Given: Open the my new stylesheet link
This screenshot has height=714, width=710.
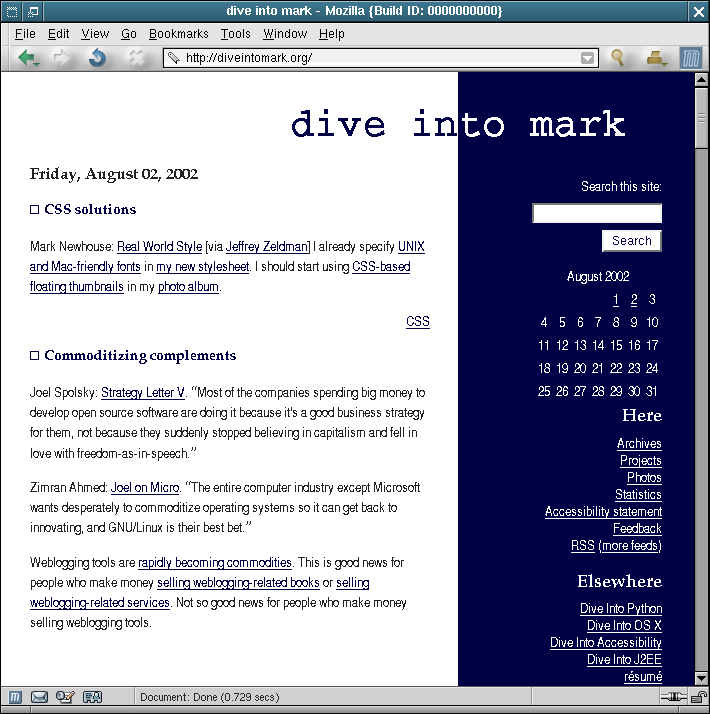Looking at the screenshot, I should point(203,266).
